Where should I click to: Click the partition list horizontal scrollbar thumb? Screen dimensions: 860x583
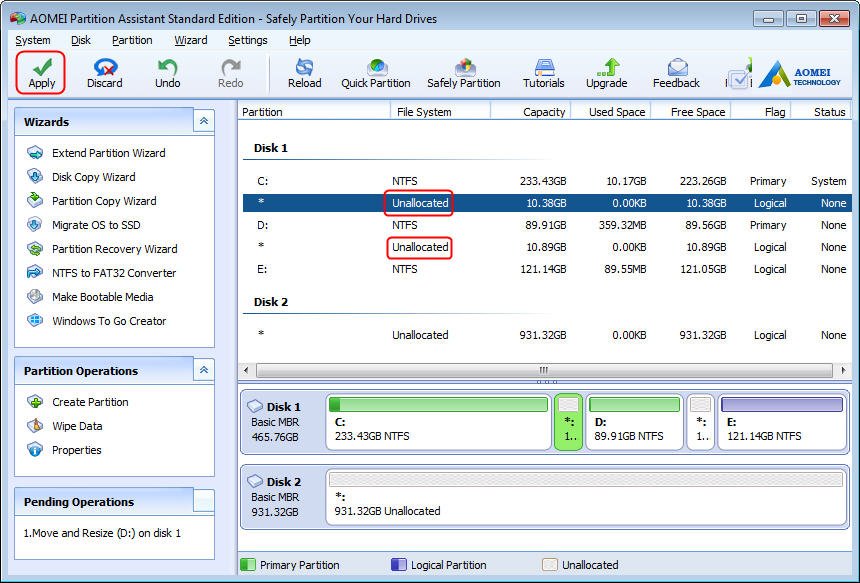click(x=544, y=370)
